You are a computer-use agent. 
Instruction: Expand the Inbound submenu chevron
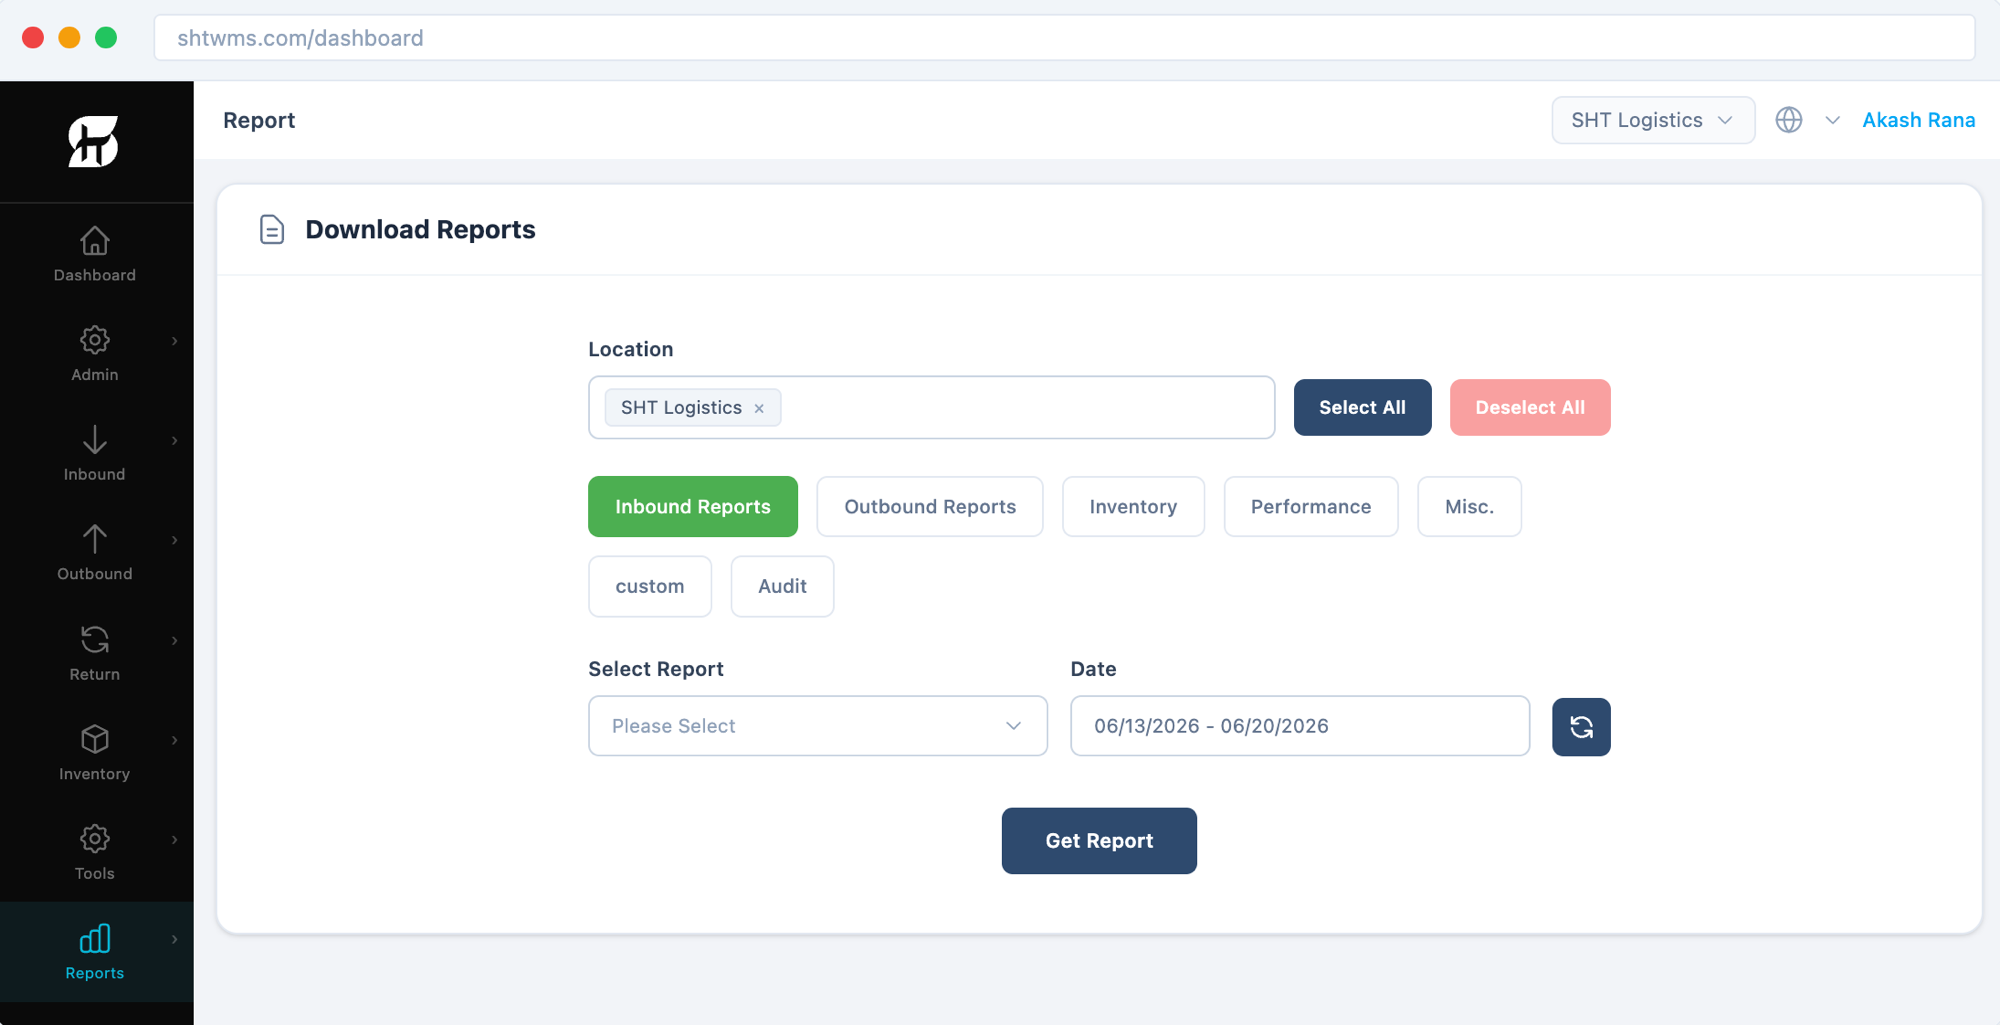175,441
